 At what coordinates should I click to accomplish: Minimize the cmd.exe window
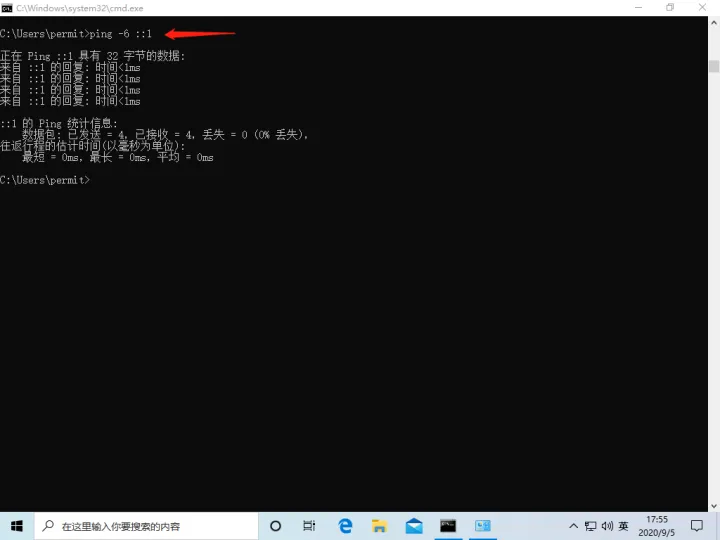pos(638,8)
